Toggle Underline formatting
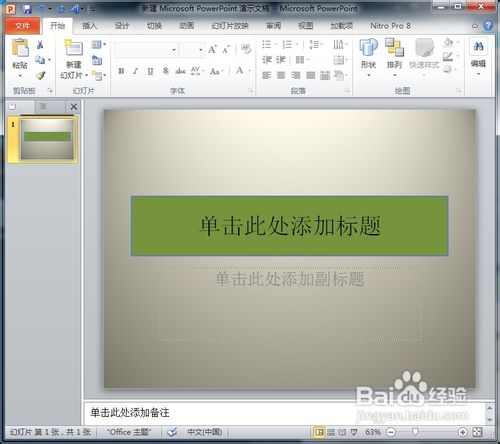Viewport: 500px width, 444px height. (x=150, y=71)
